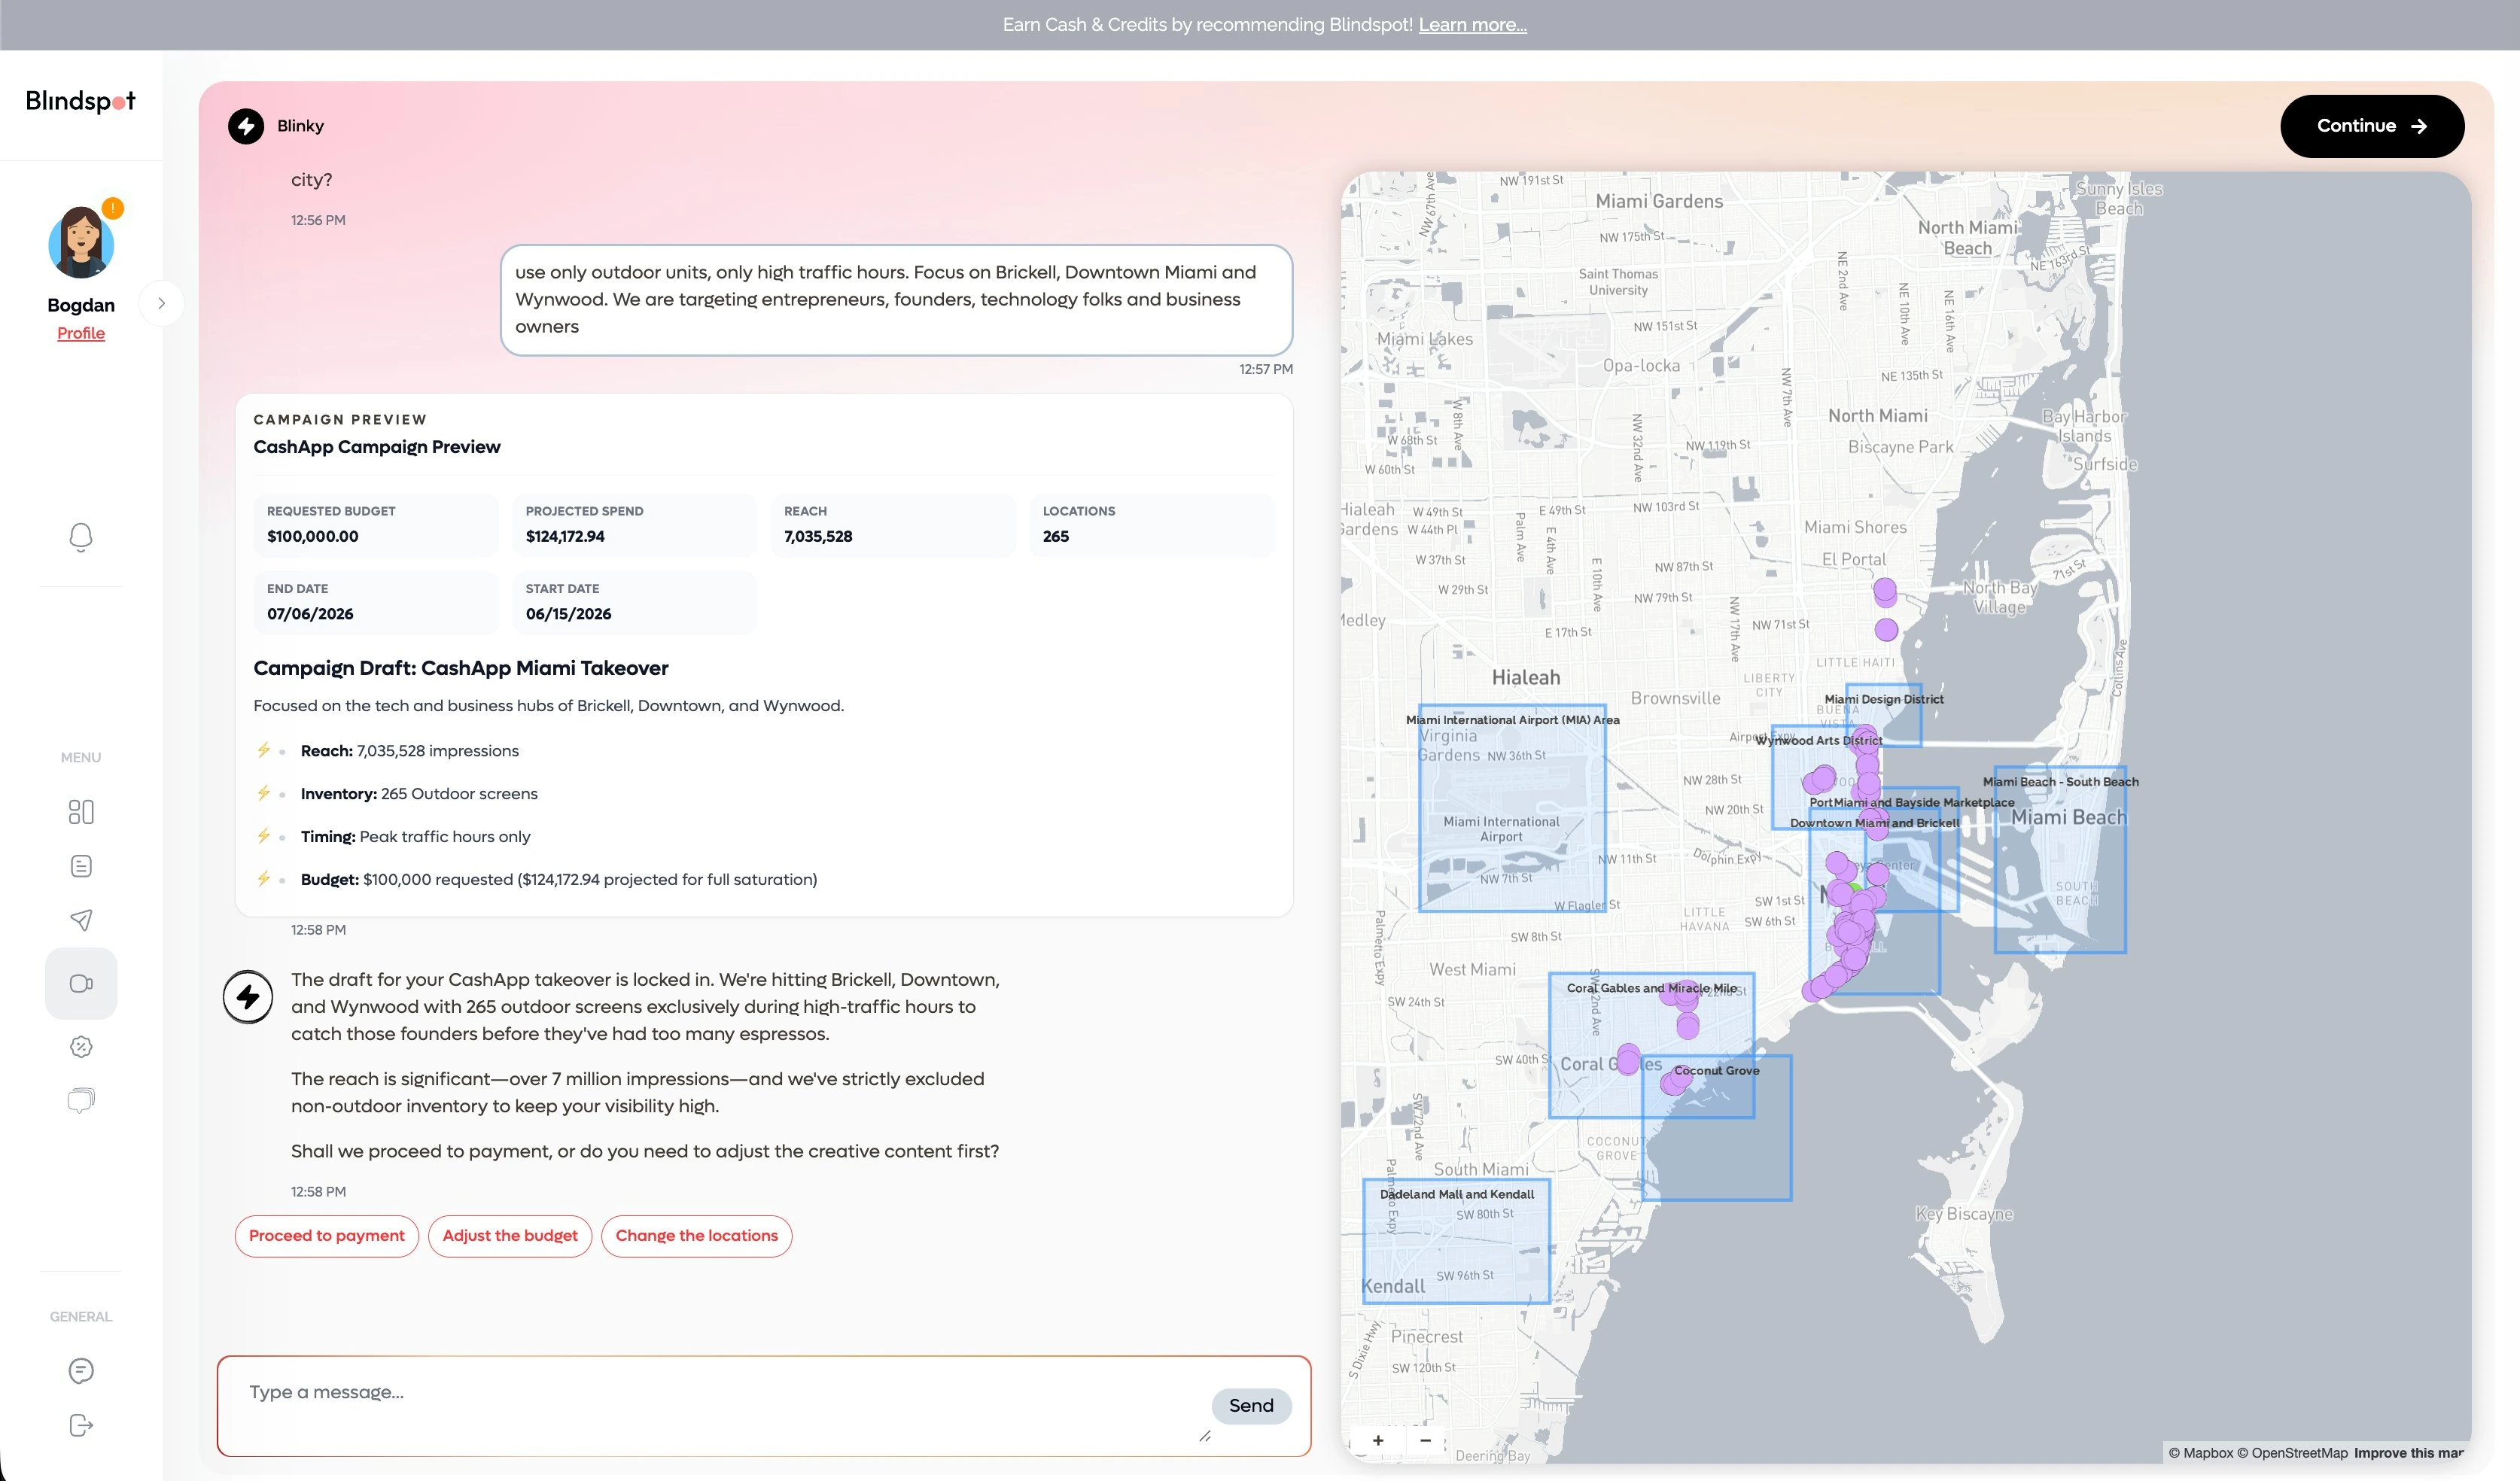Image resolution: width=2520 pixels, height=1481 pixels.
Task: Click the Continue button
Action: tap(2372, 126)
